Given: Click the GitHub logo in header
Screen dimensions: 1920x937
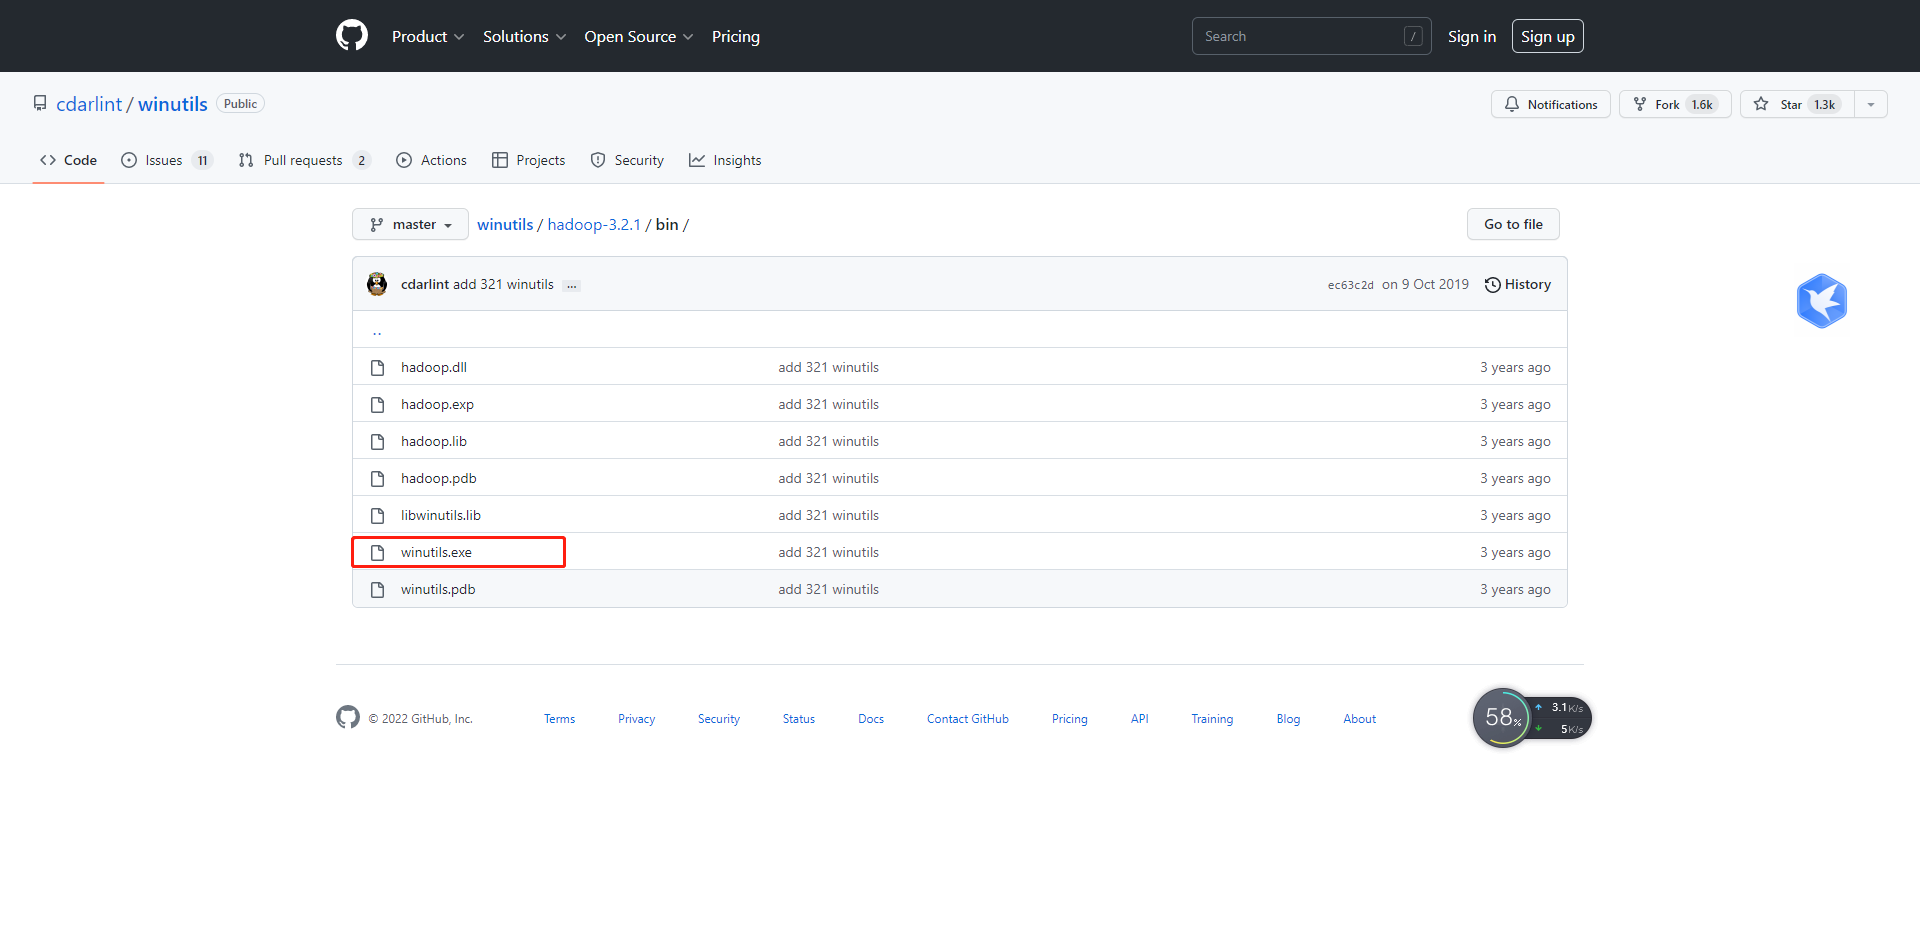Looking at the screenshot, I should (x=352, y=36).
